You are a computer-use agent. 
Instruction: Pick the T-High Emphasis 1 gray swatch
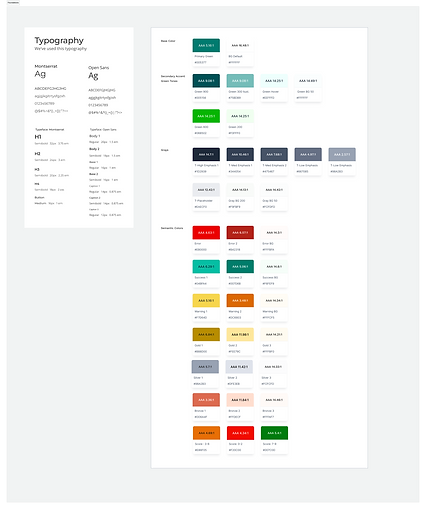pos(206,154)
